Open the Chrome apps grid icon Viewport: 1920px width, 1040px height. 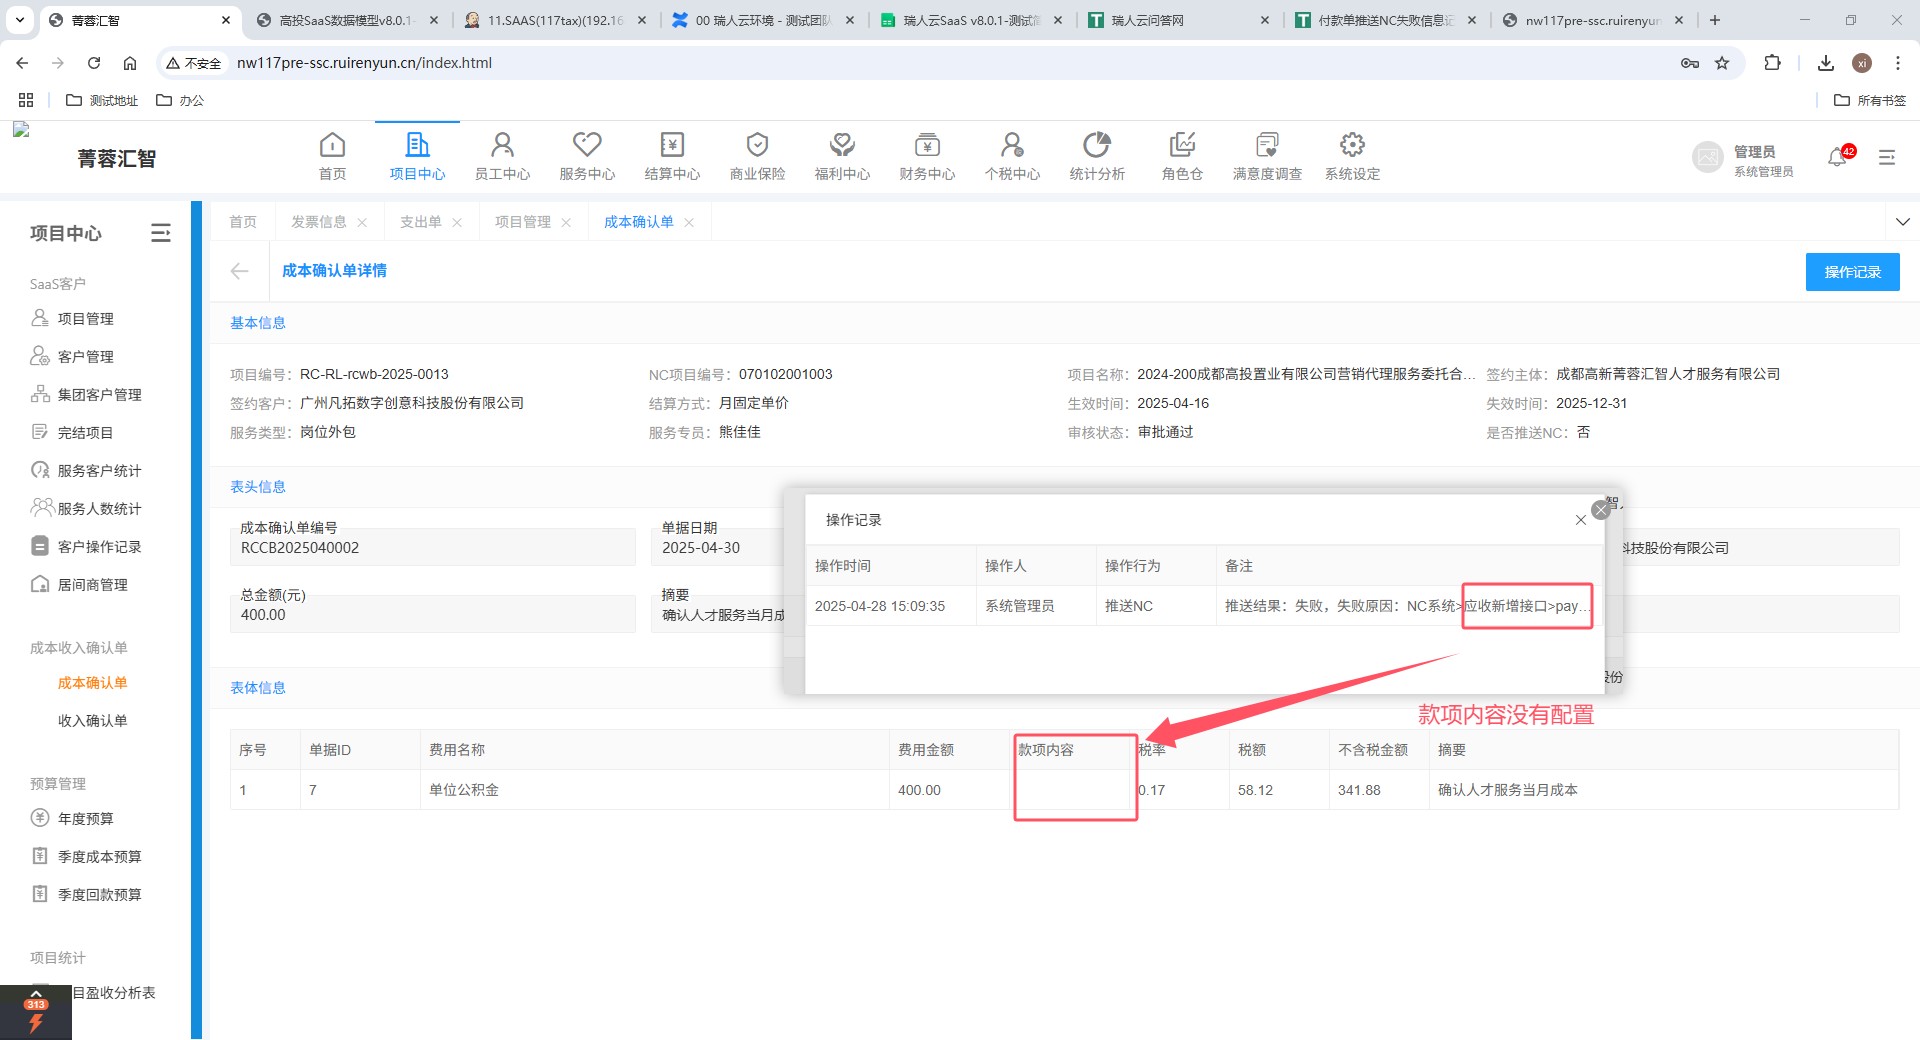(x=26, y=101)
